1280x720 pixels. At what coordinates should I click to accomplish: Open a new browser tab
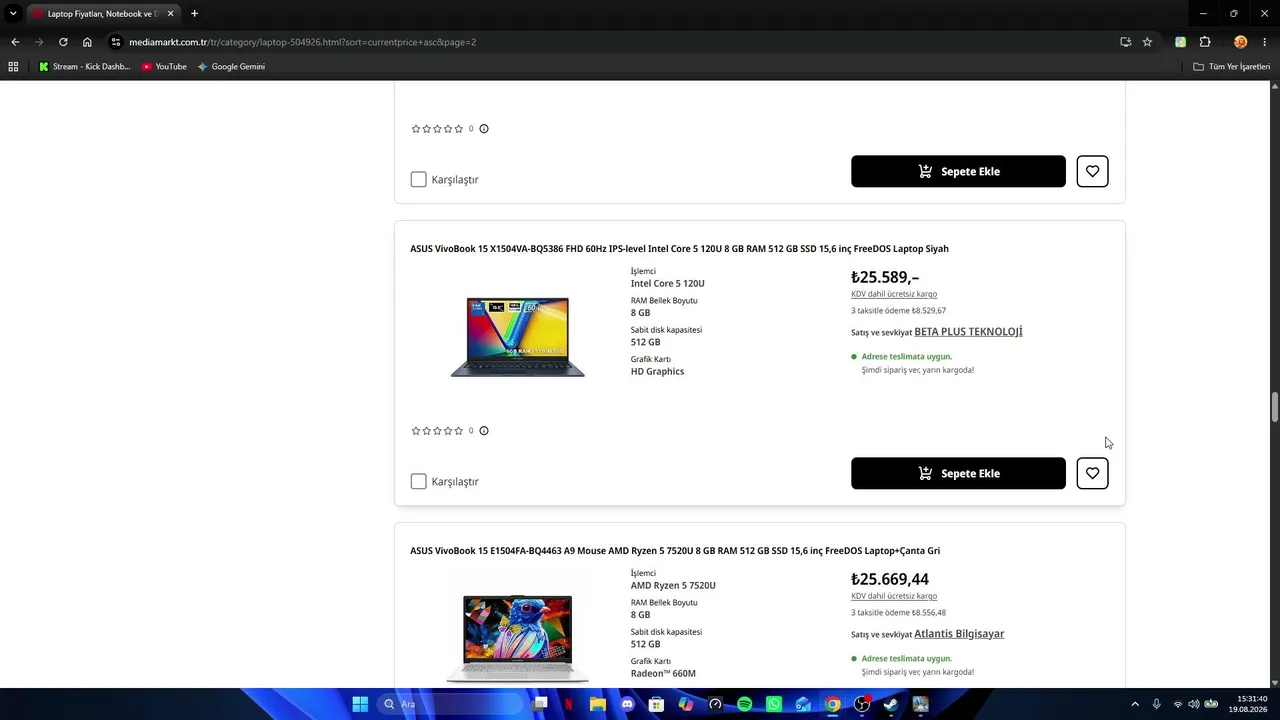[194, 14]
